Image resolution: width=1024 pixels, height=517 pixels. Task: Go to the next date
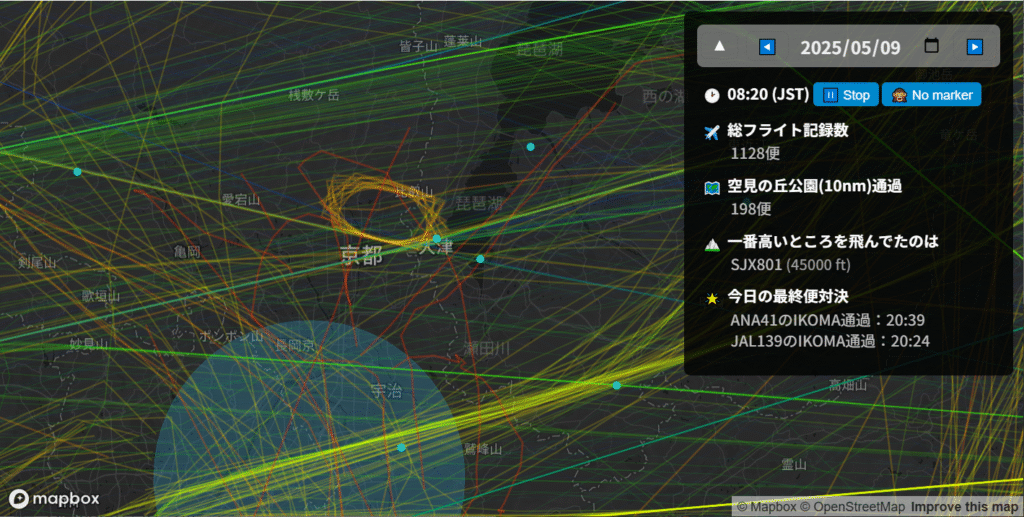coord(974,47)
